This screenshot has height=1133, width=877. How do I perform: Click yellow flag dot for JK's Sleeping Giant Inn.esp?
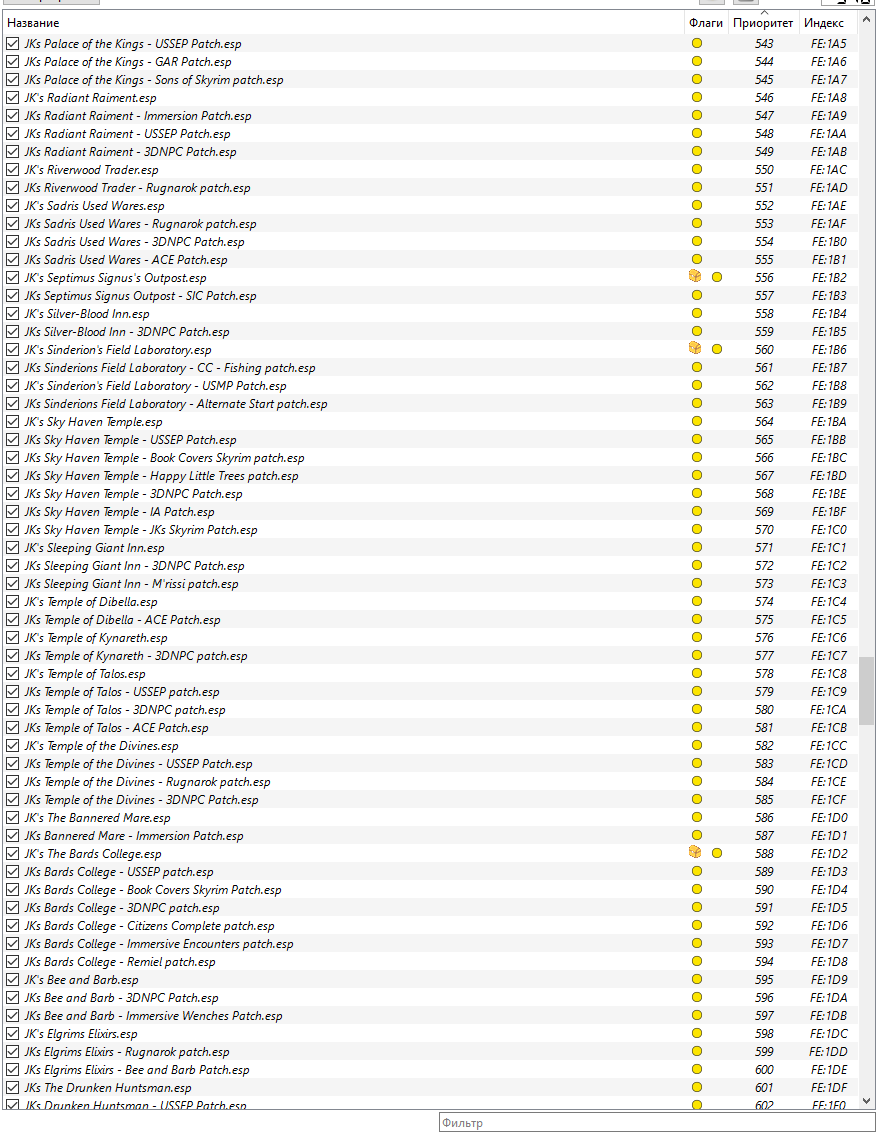coord(696,547)
